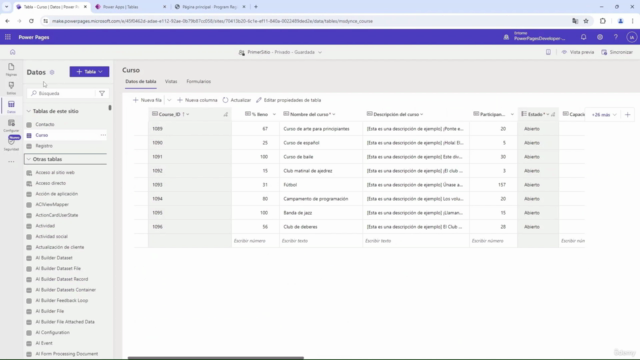Screen dimensions: 640x360
Task: Go back with the browser back arrow
Action: 7,21
